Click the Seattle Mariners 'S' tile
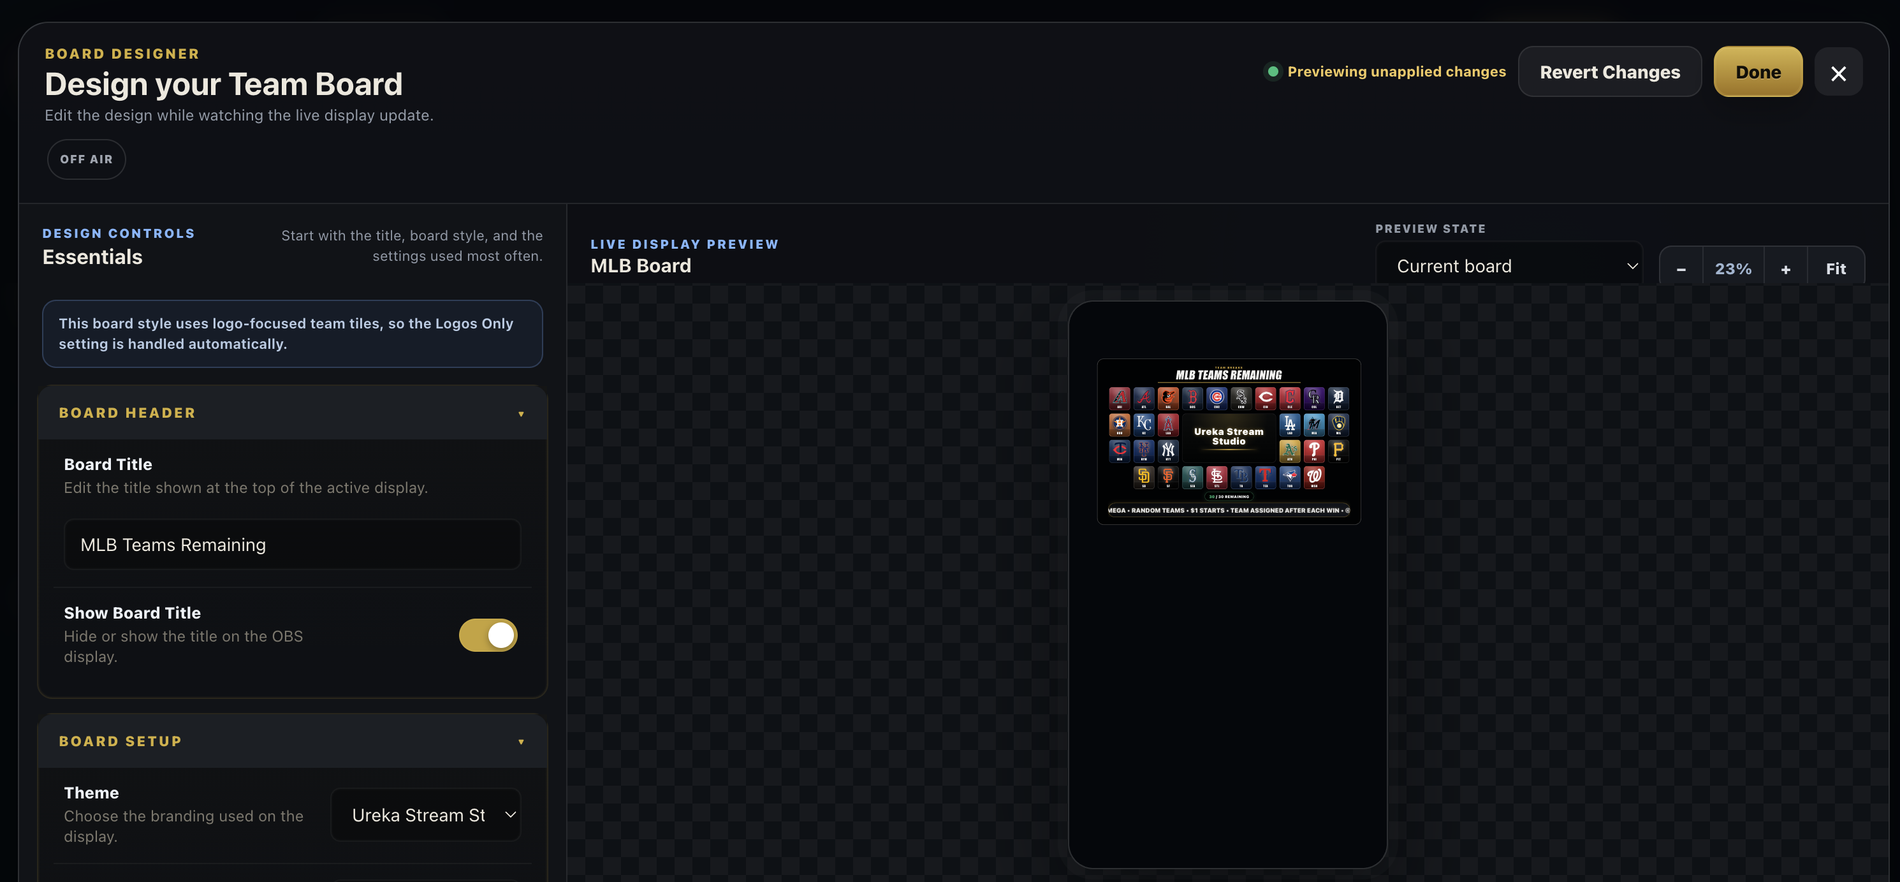Viewport: 1900px width, 882px height. click(1192, 478)
